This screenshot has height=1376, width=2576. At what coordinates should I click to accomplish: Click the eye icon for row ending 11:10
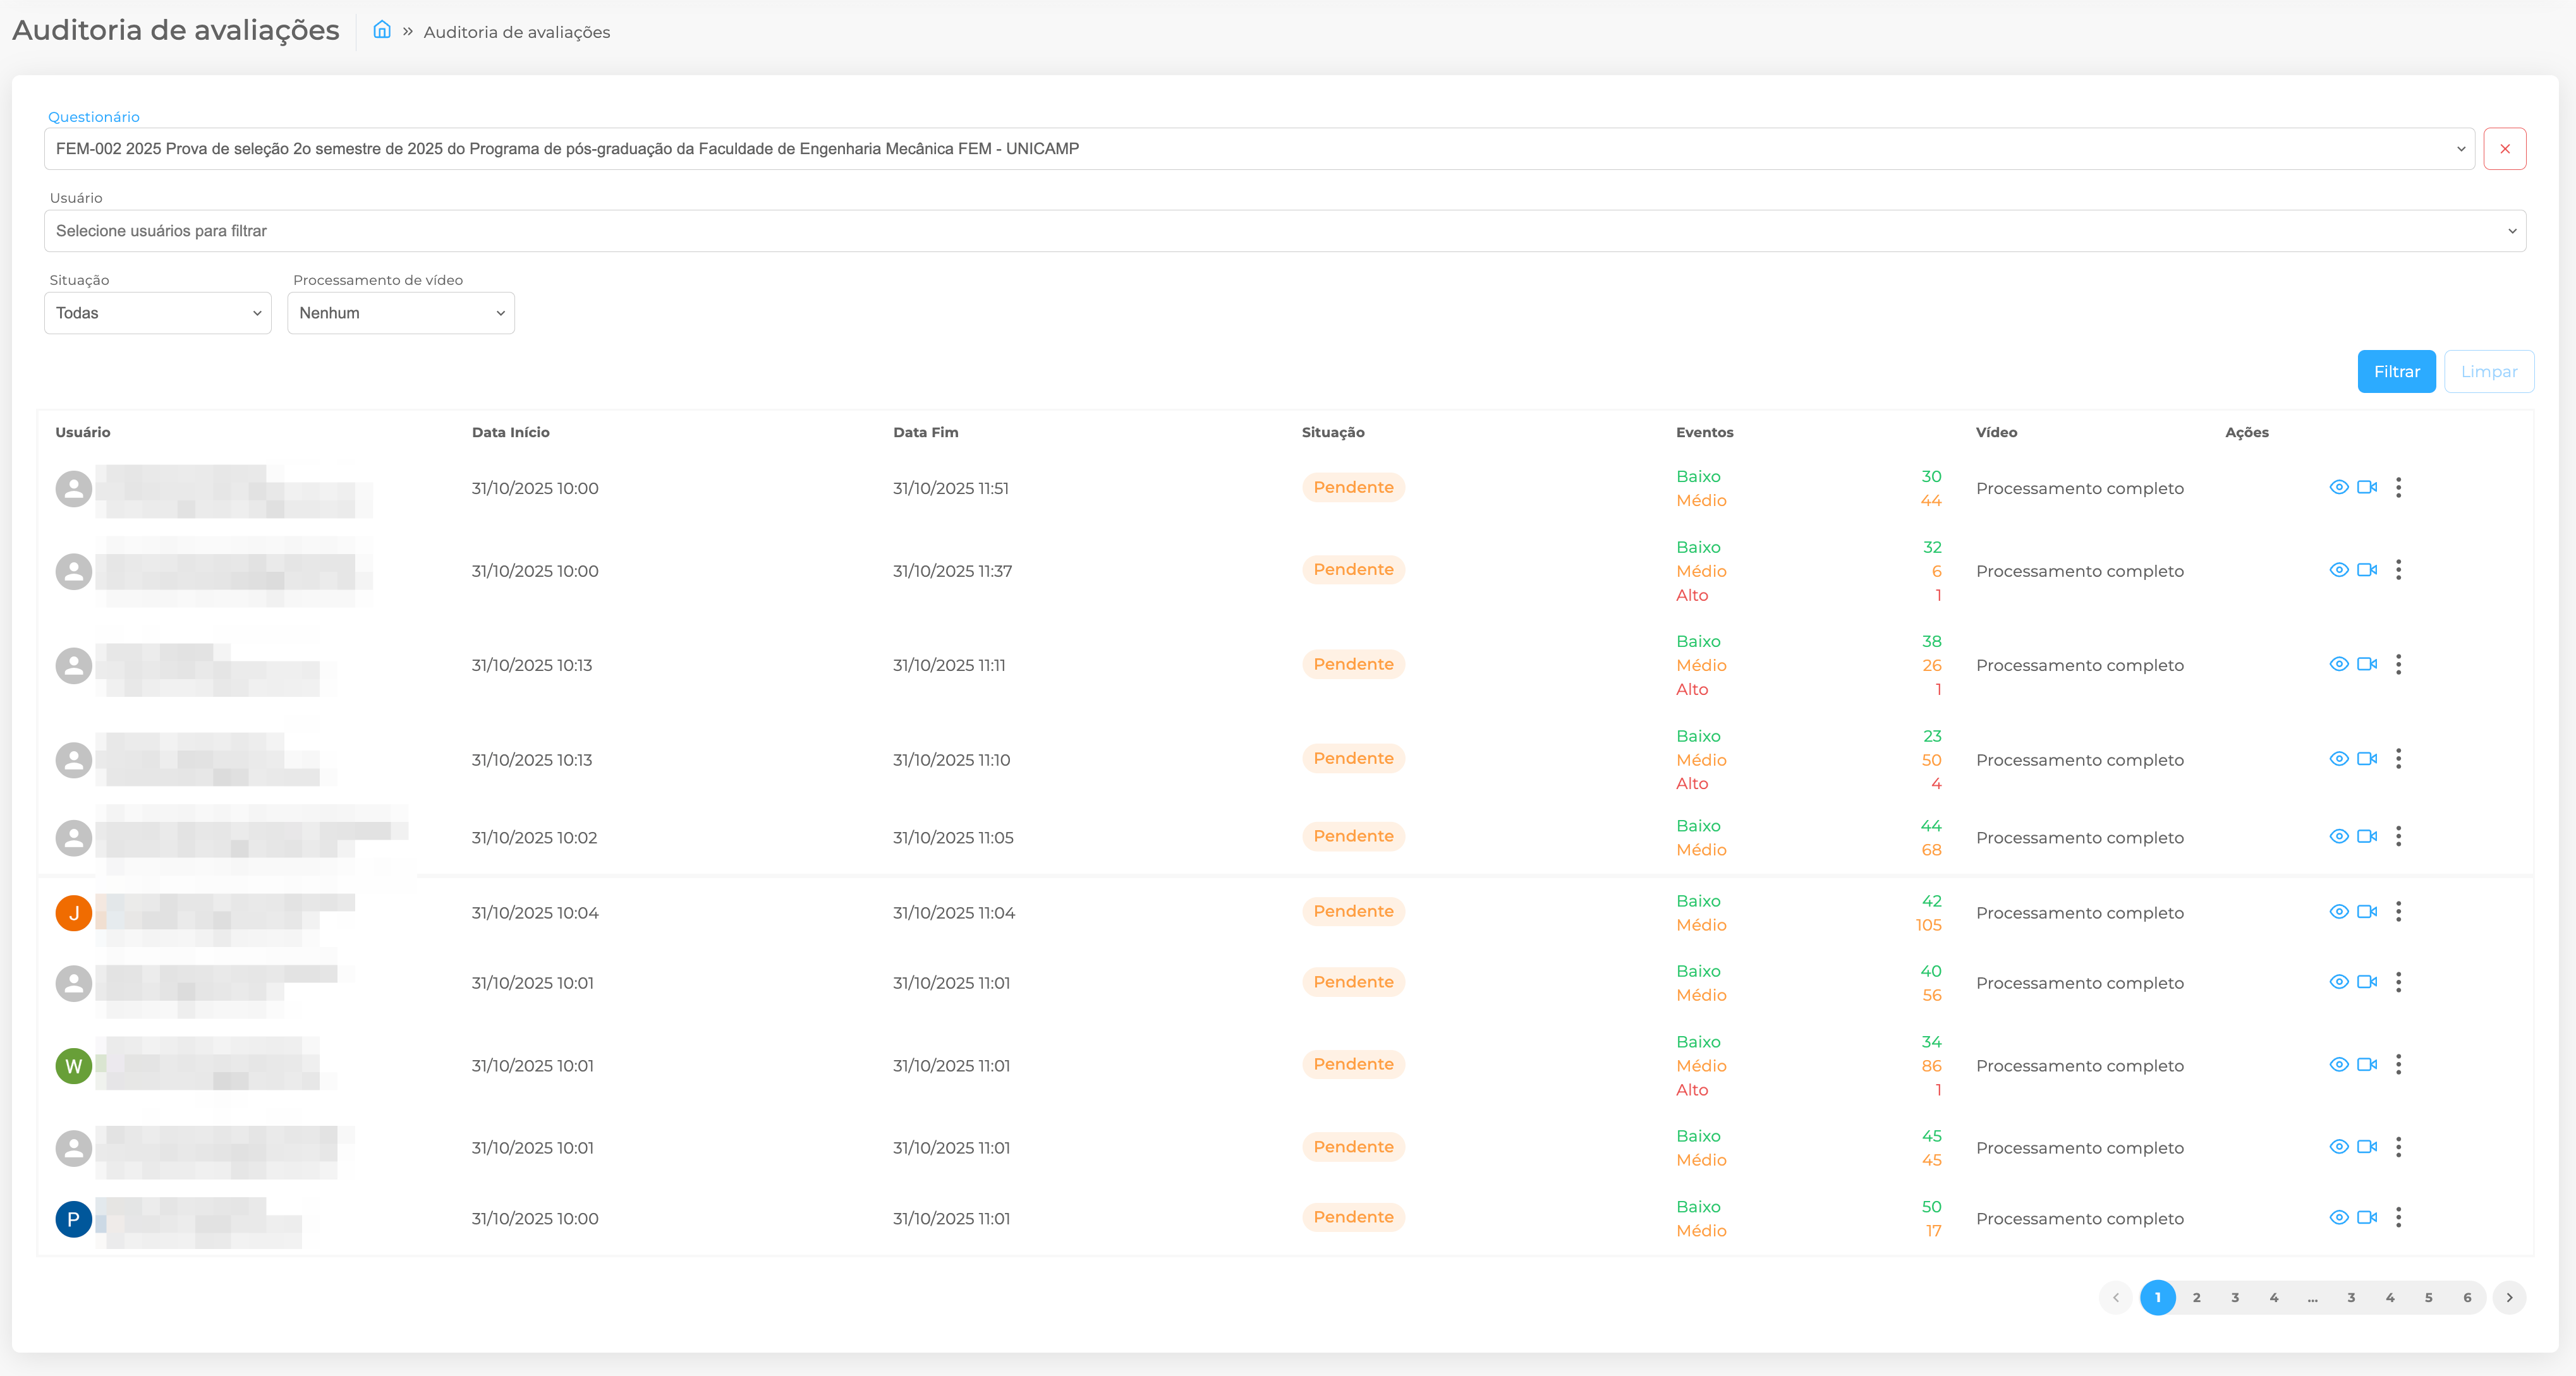point(2338,759)
